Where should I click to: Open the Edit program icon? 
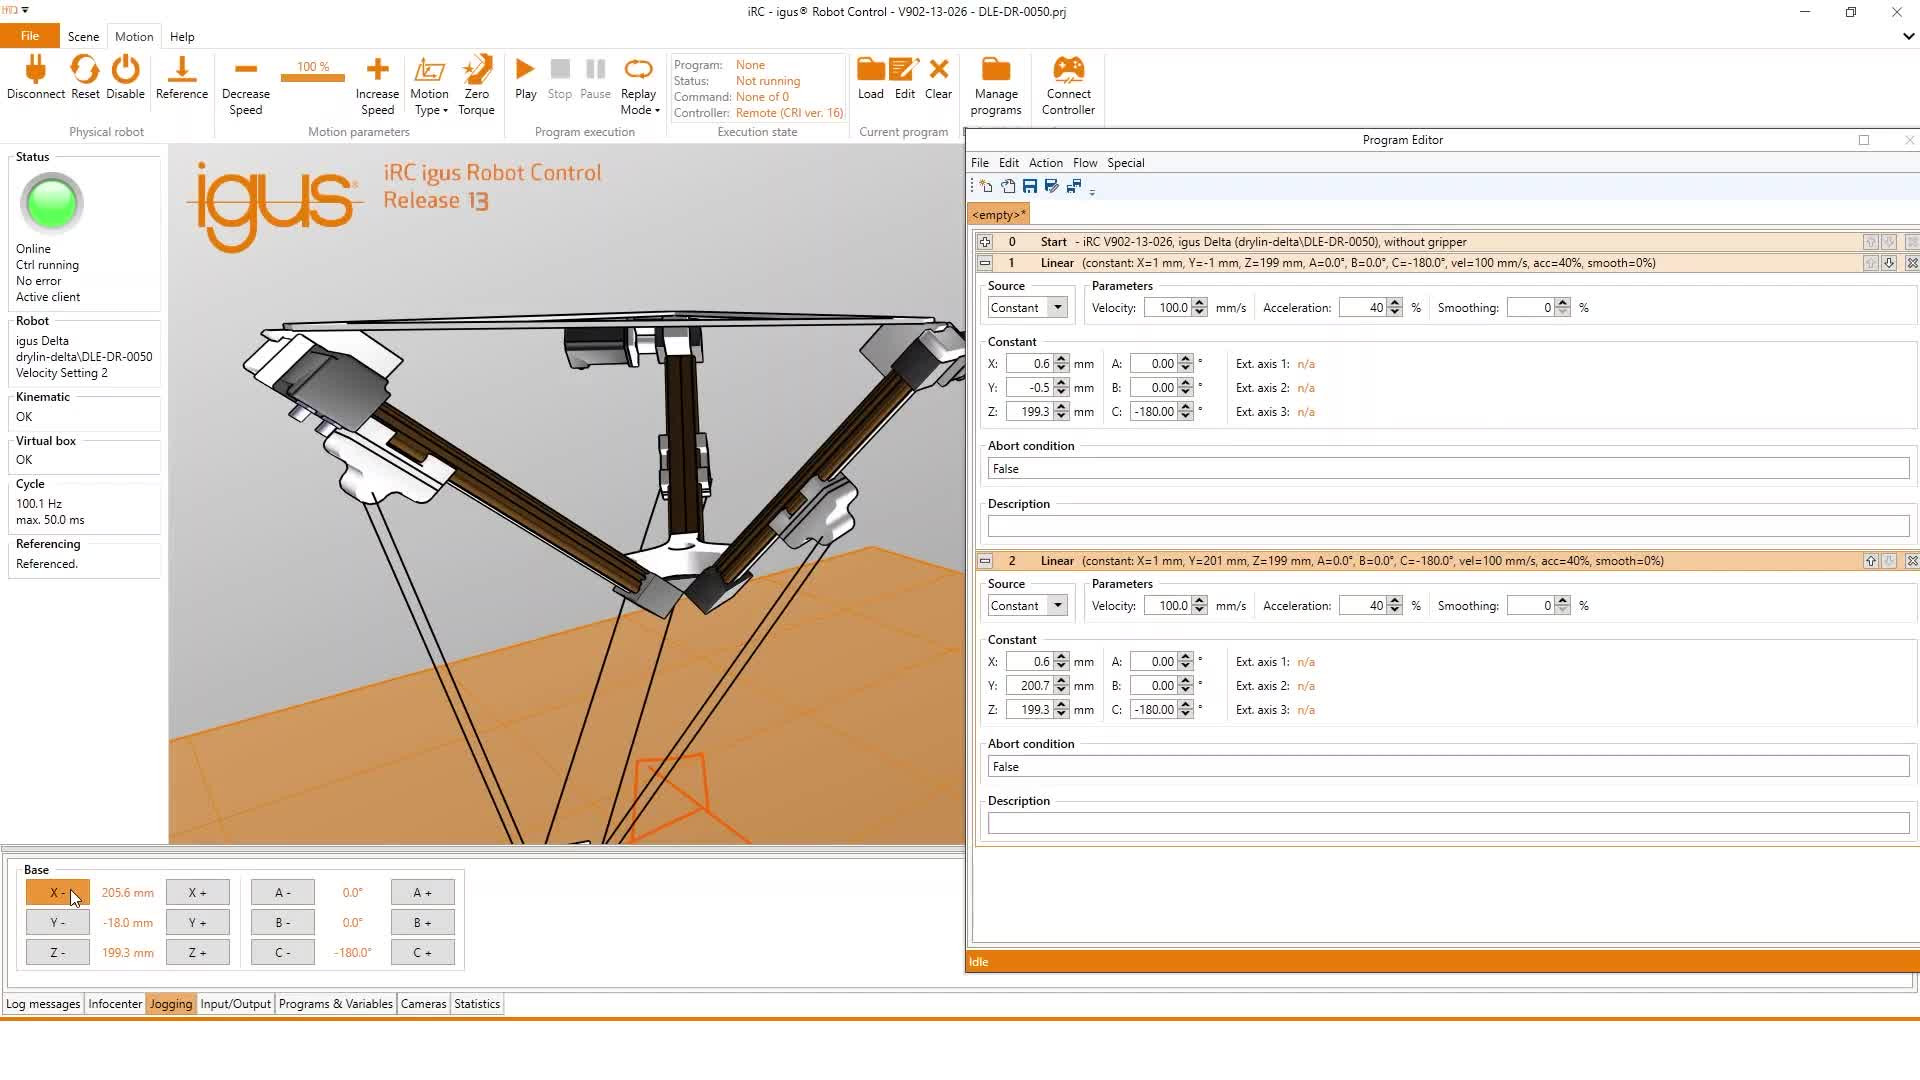(x=904, y=69)
